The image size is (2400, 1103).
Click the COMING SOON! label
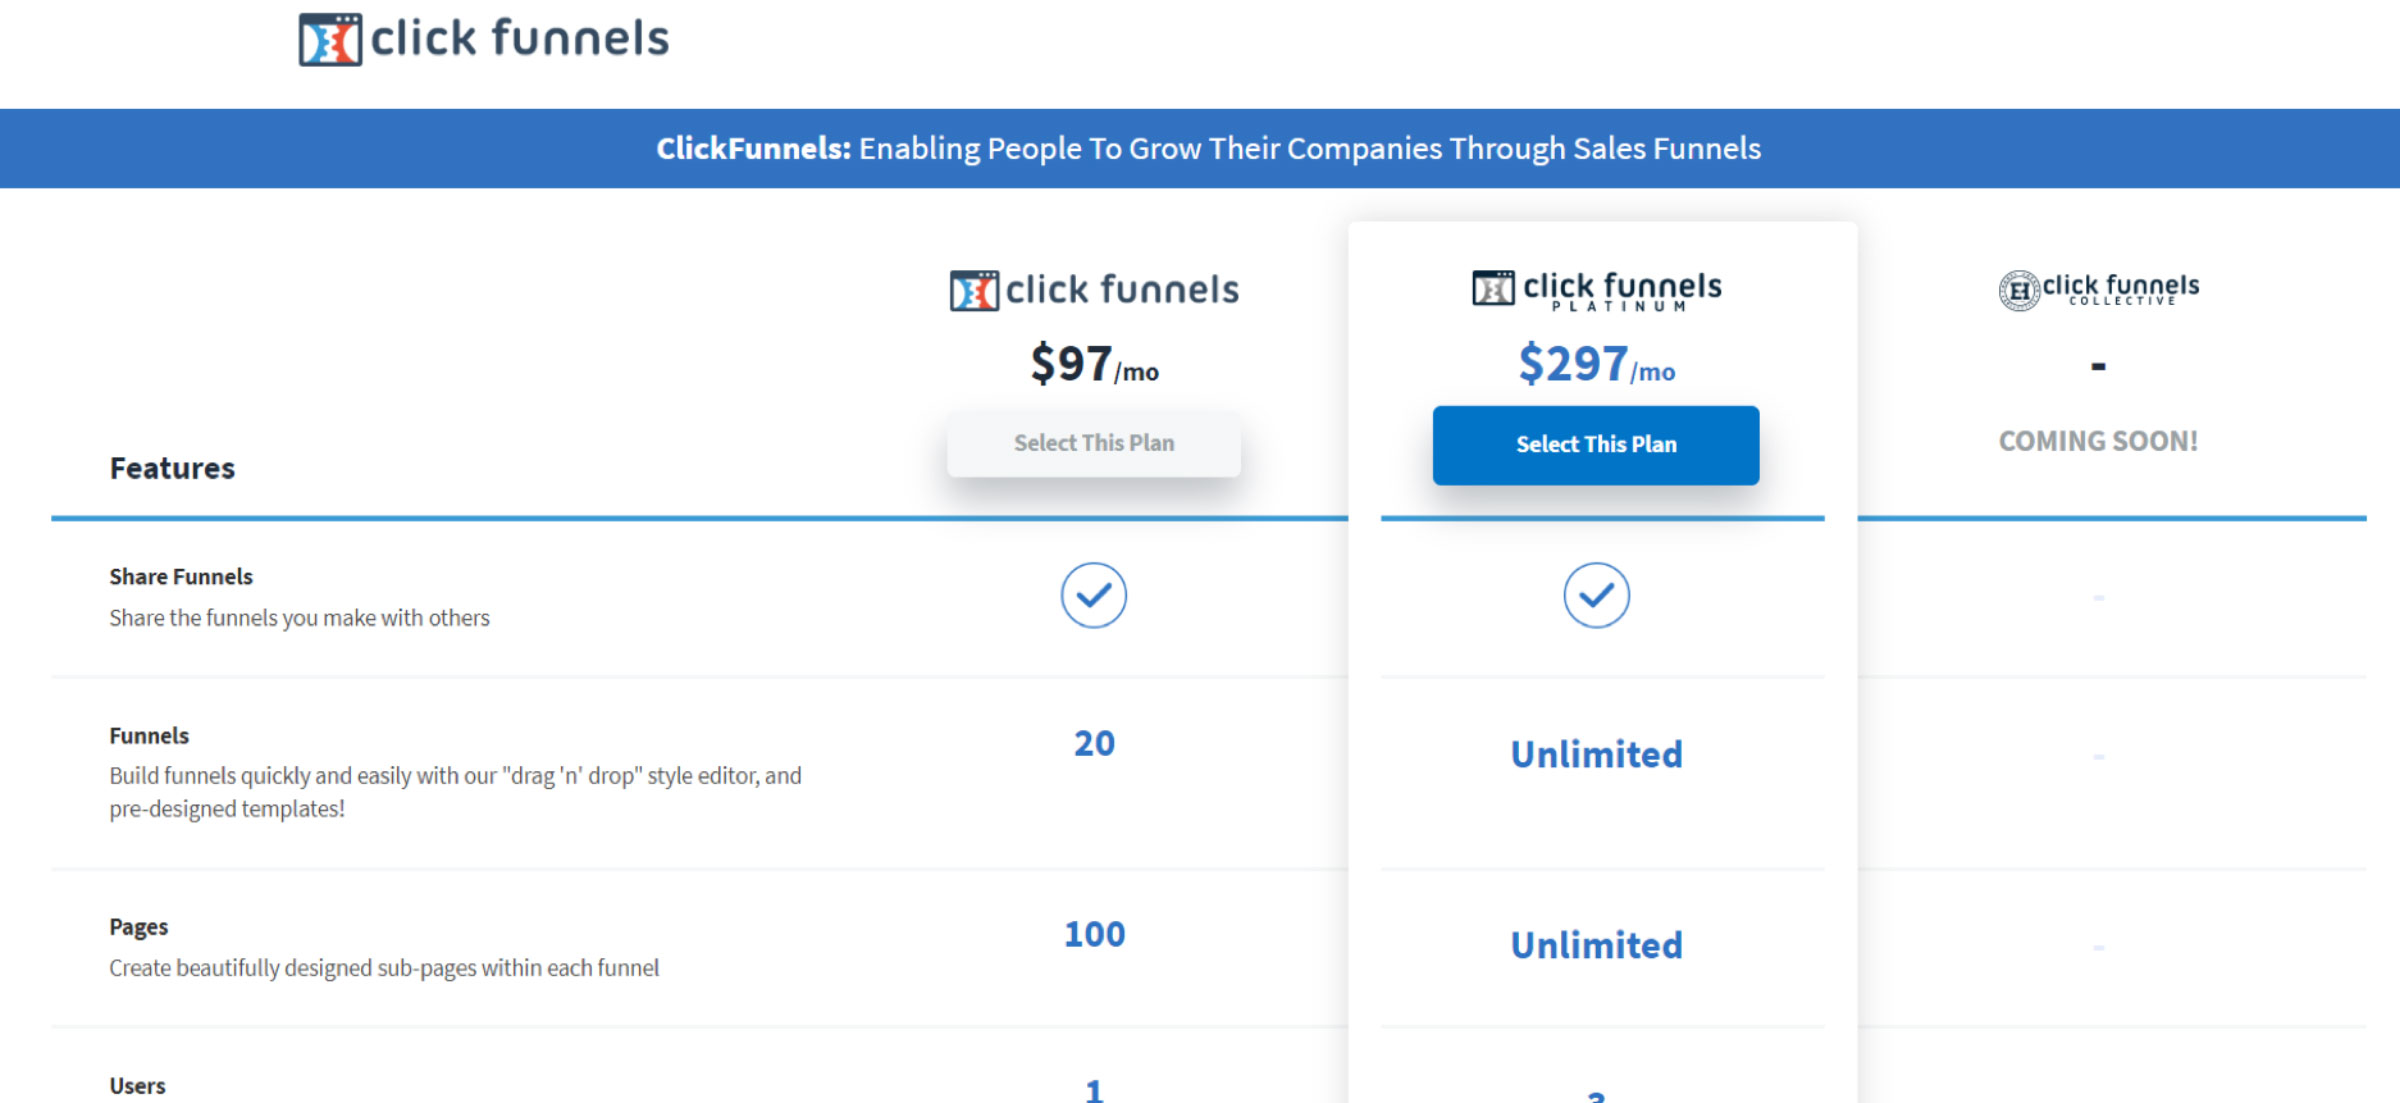(2098, 441)
